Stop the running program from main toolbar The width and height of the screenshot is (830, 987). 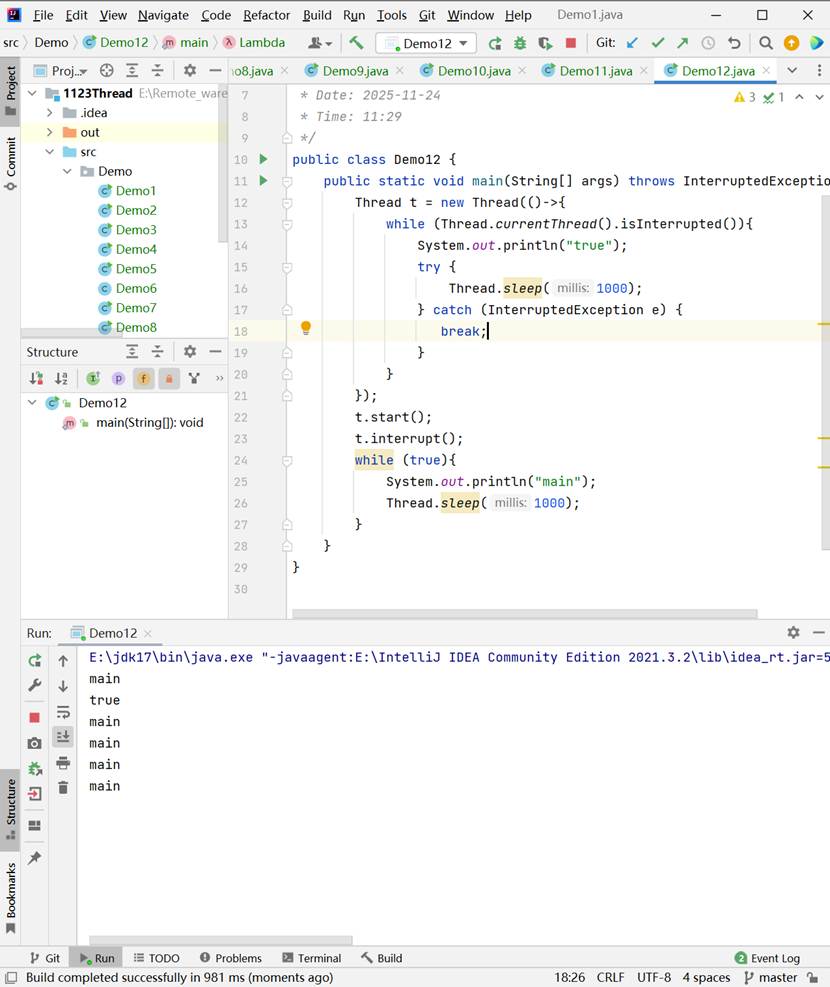(x=571, y=43)
